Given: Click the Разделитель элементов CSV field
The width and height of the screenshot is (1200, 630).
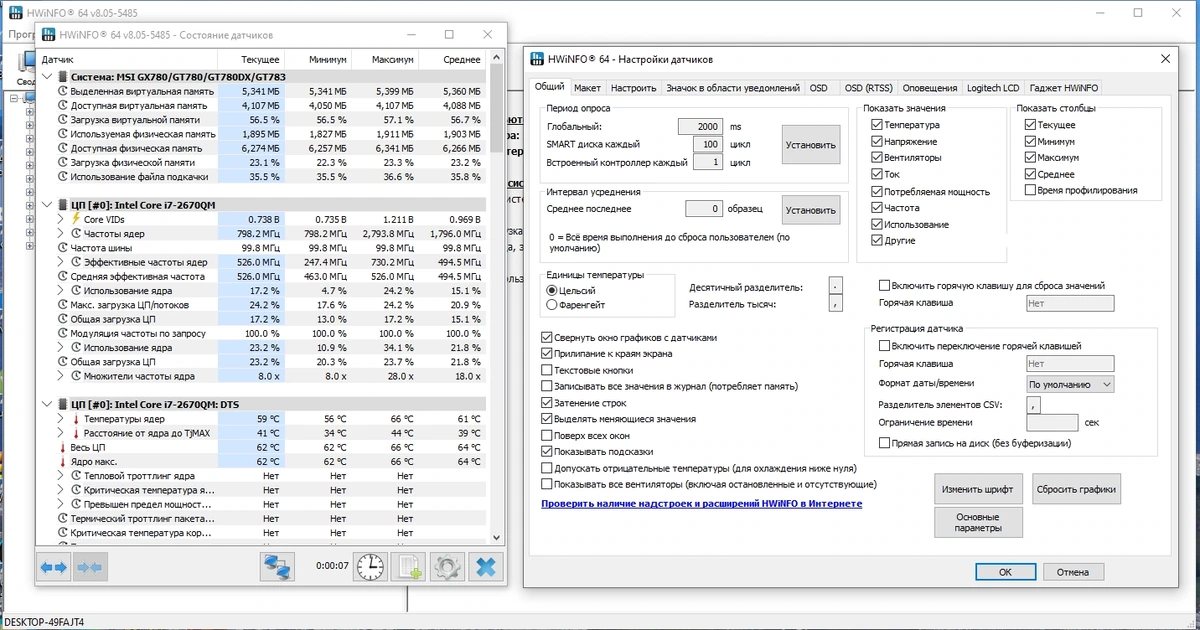Looking at the screenshot, I should [x=1035, y=405].
